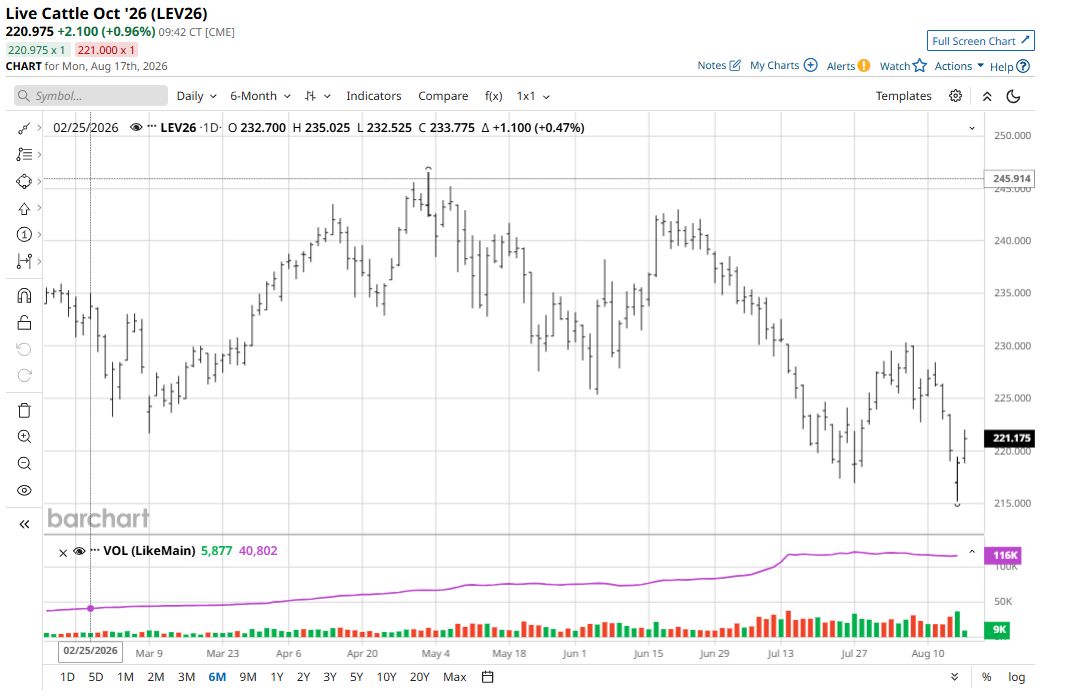Open the 6-Month period dropdown
The width and height of the screenshot is (1069, 700).
pyautogui.click(x=260, y=96)
